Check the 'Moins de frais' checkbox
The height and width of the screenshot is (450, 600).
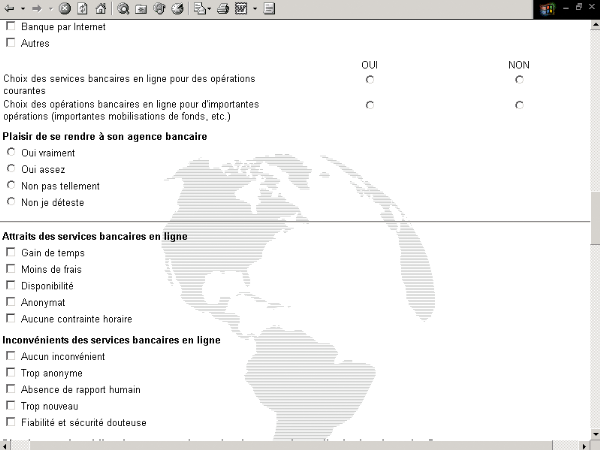[11, 269]
